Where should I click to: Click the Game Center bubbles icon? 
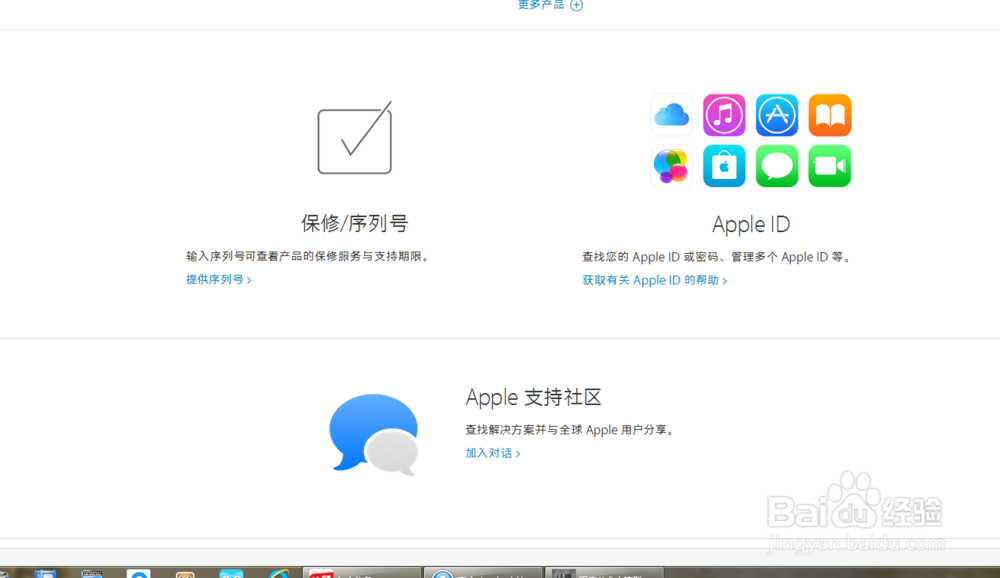click(x=672, y=166)
